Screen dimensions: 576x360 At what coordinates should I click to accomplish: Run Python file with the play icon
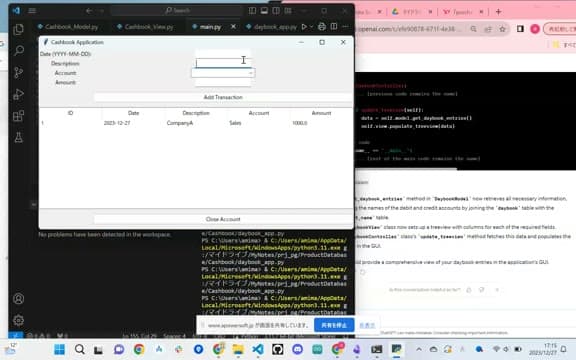click(304, 26)
